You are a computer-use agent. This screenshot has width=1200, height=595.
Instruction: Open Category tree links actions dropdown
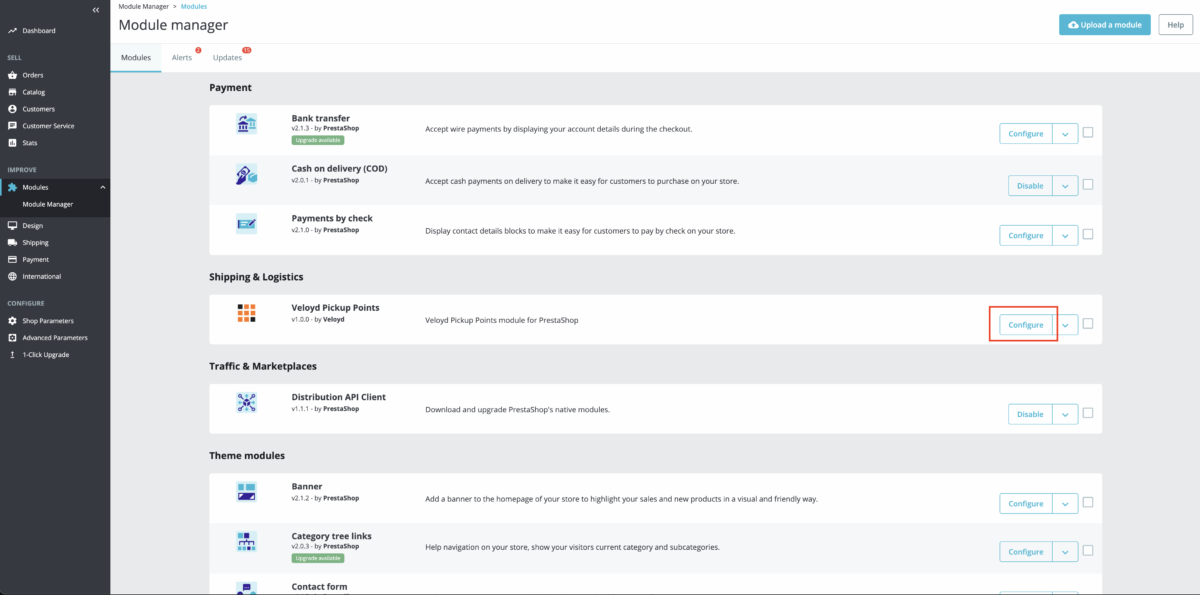[1065, 552]
